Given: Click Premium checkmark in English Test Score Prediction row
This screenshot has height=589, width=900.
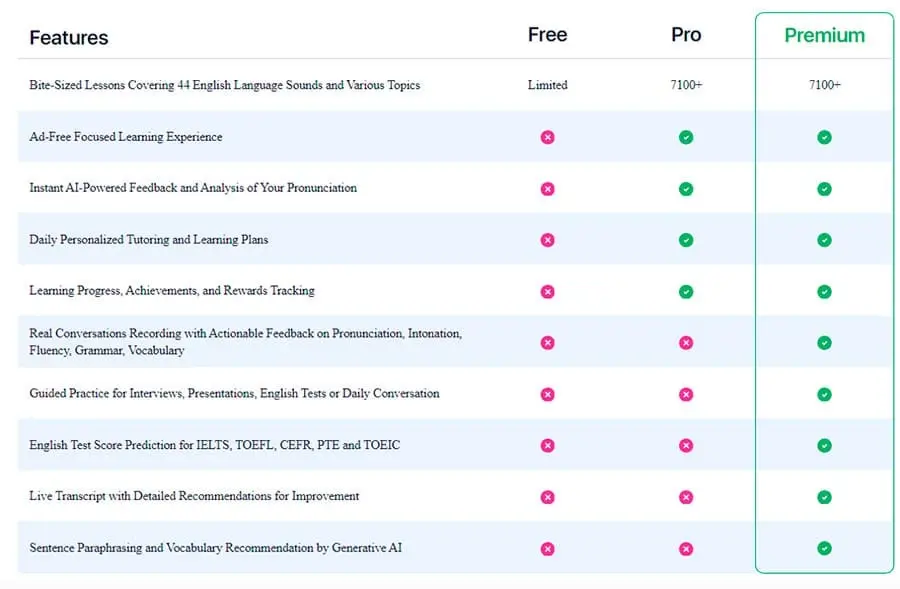Looking at the screenshot, I should click(824, 445).
